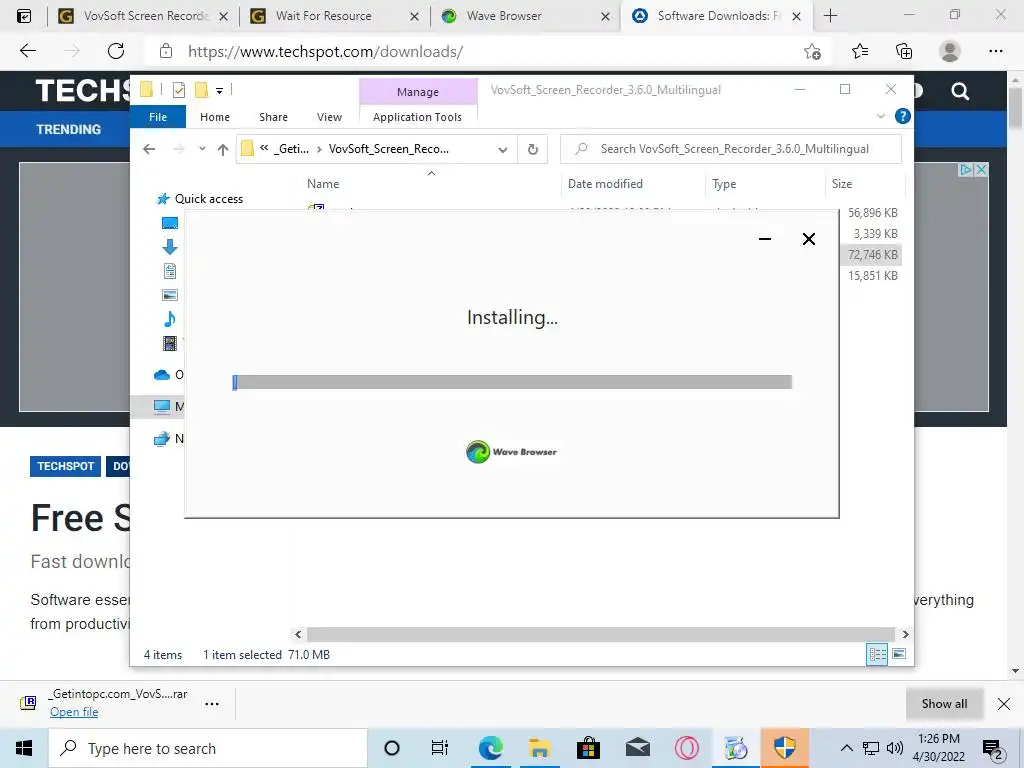This screenshot has width=1024, height=768.
Task: Switch Explorer to details view icon
Action: click(876, 654)
